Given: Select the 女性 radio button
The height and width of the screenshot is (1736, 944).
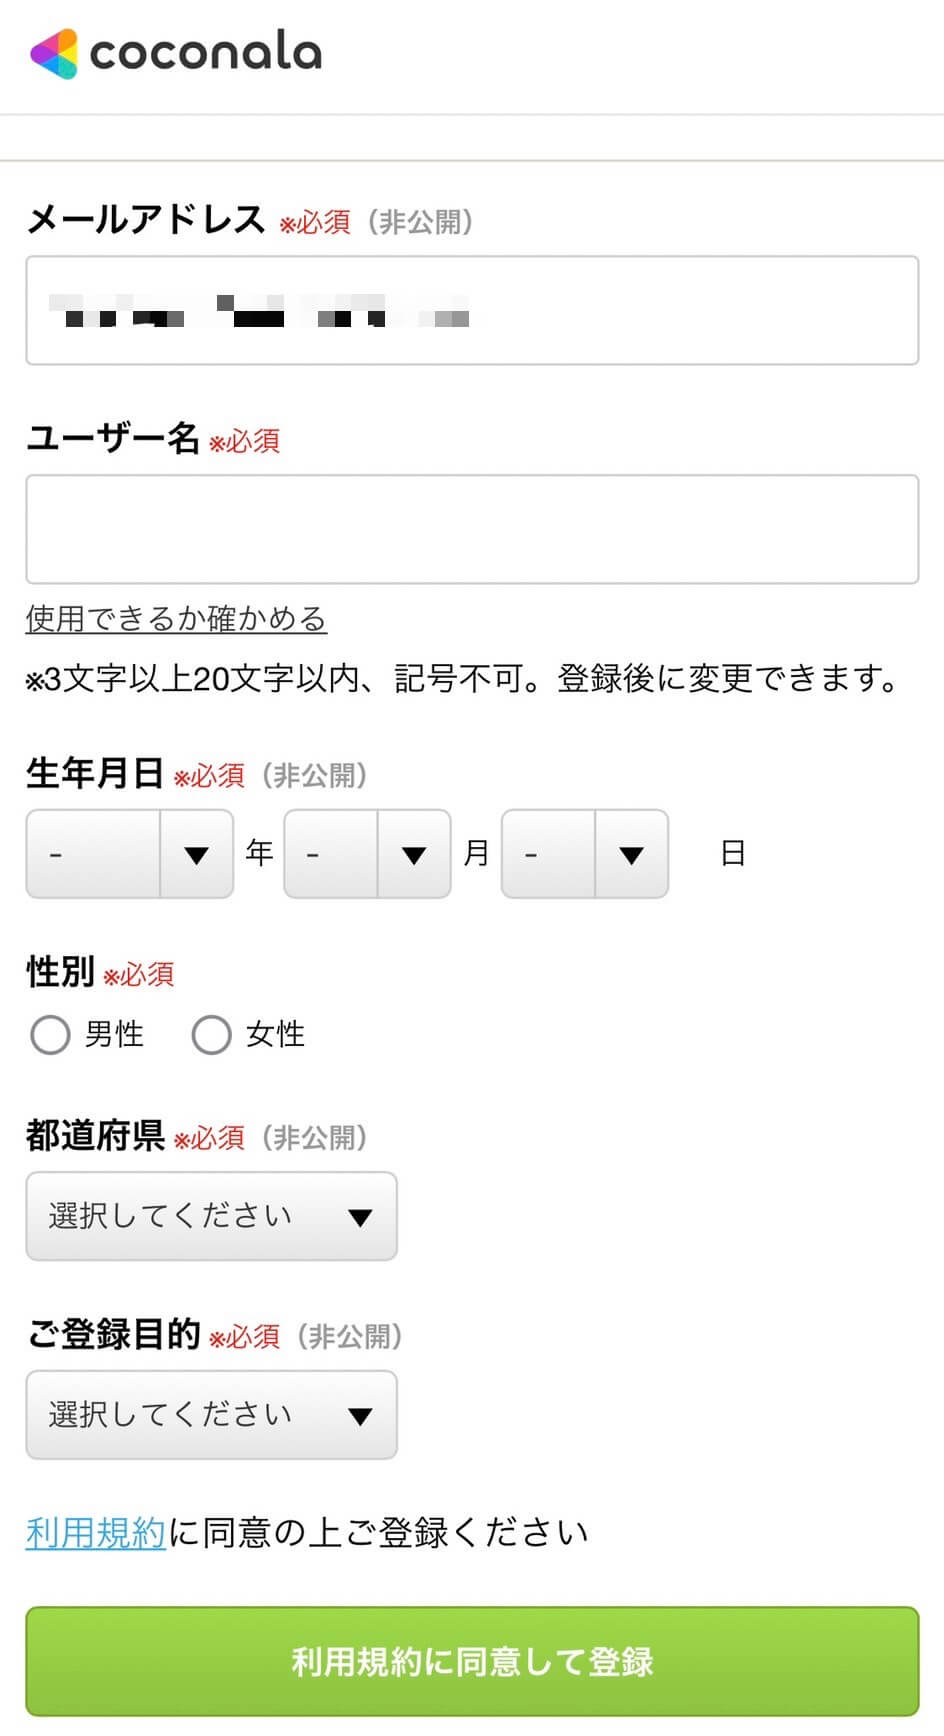Looking at the screenshot, I should pyautogui.click(x=211, y=1035).
